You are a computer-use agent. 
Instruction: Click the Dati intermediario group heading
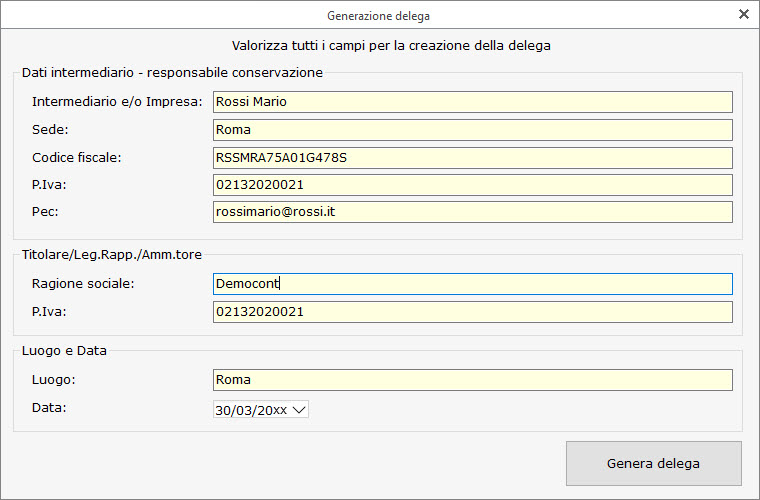pyautogui.click(x=172, y=72)
